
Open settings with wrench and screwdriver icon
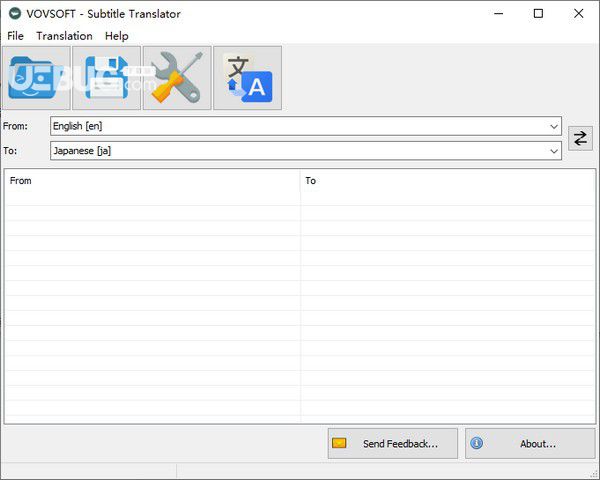(177, 78)
